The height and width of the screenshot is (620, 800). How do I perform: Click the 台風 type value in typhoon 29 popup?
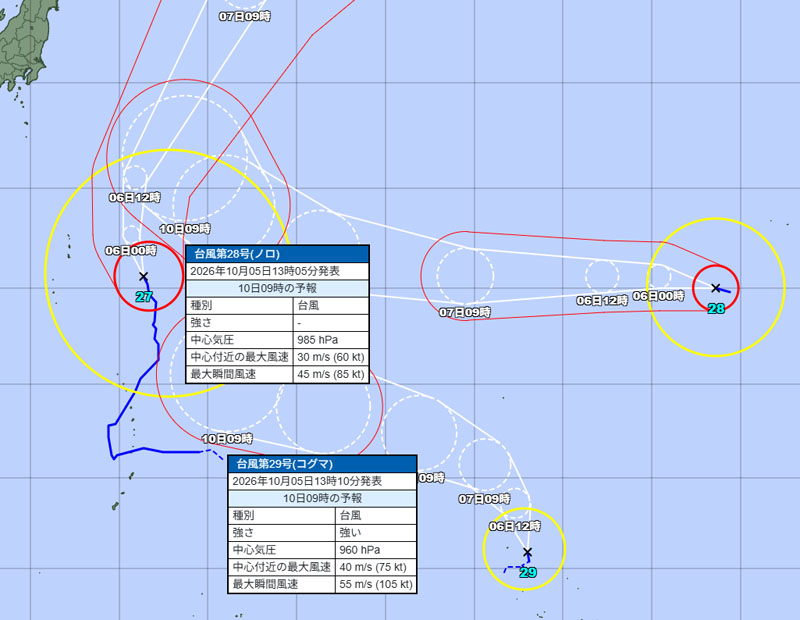[351, 515]
